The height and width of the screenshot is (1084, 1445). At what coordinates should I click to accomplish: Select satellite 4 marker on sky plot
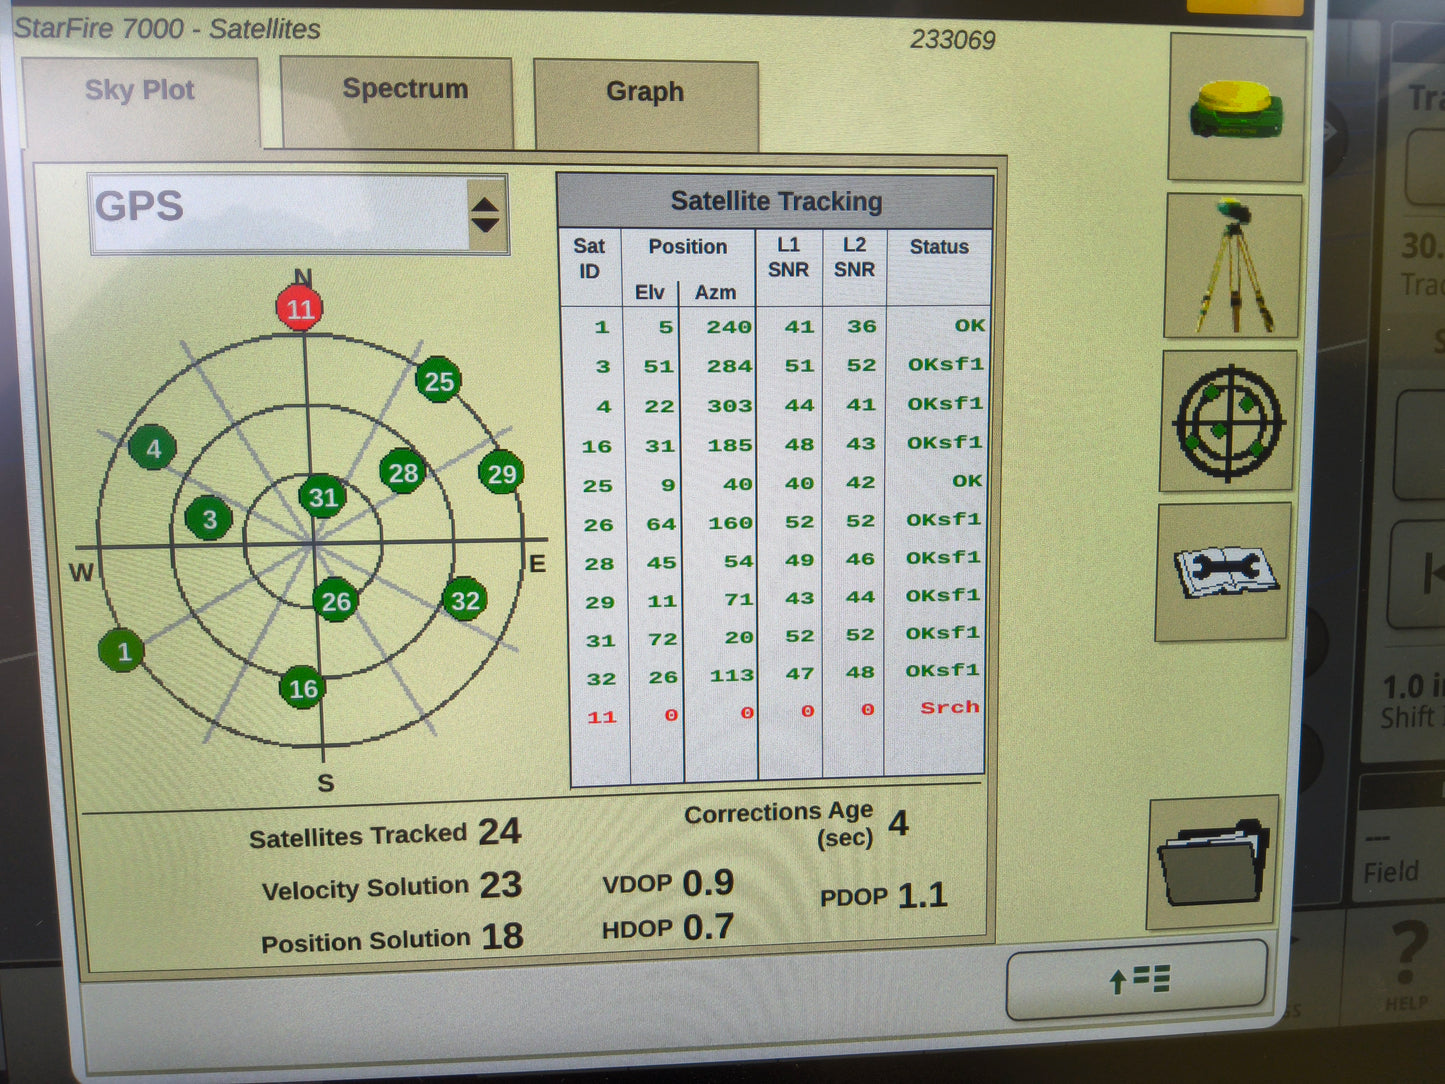tap(153, 448)
